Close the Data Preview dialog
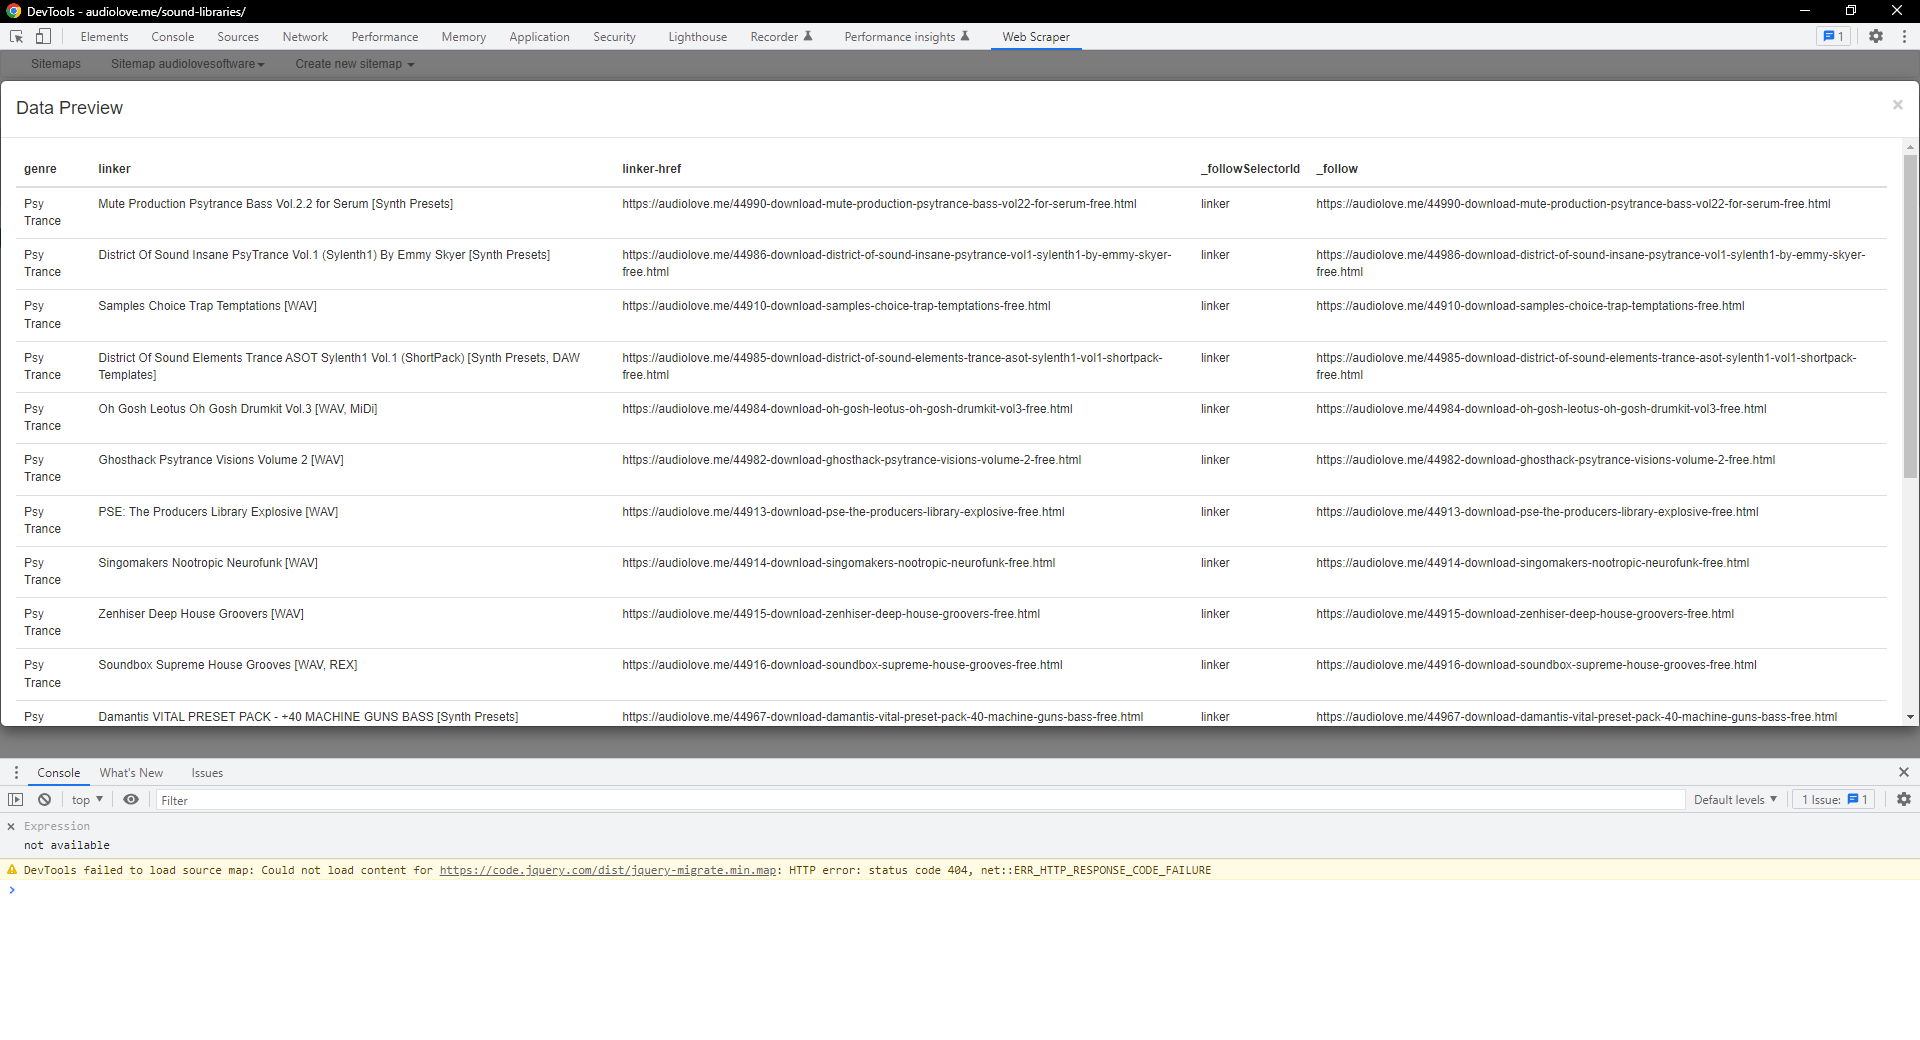1920x1040 pixels. 1897,105
